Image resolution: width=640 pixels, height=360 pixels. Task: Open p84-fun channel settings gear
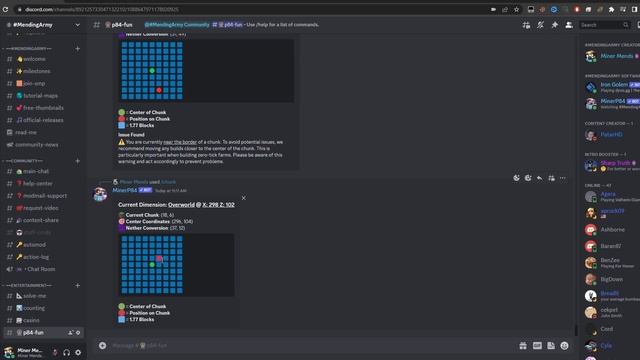point(78,333)
